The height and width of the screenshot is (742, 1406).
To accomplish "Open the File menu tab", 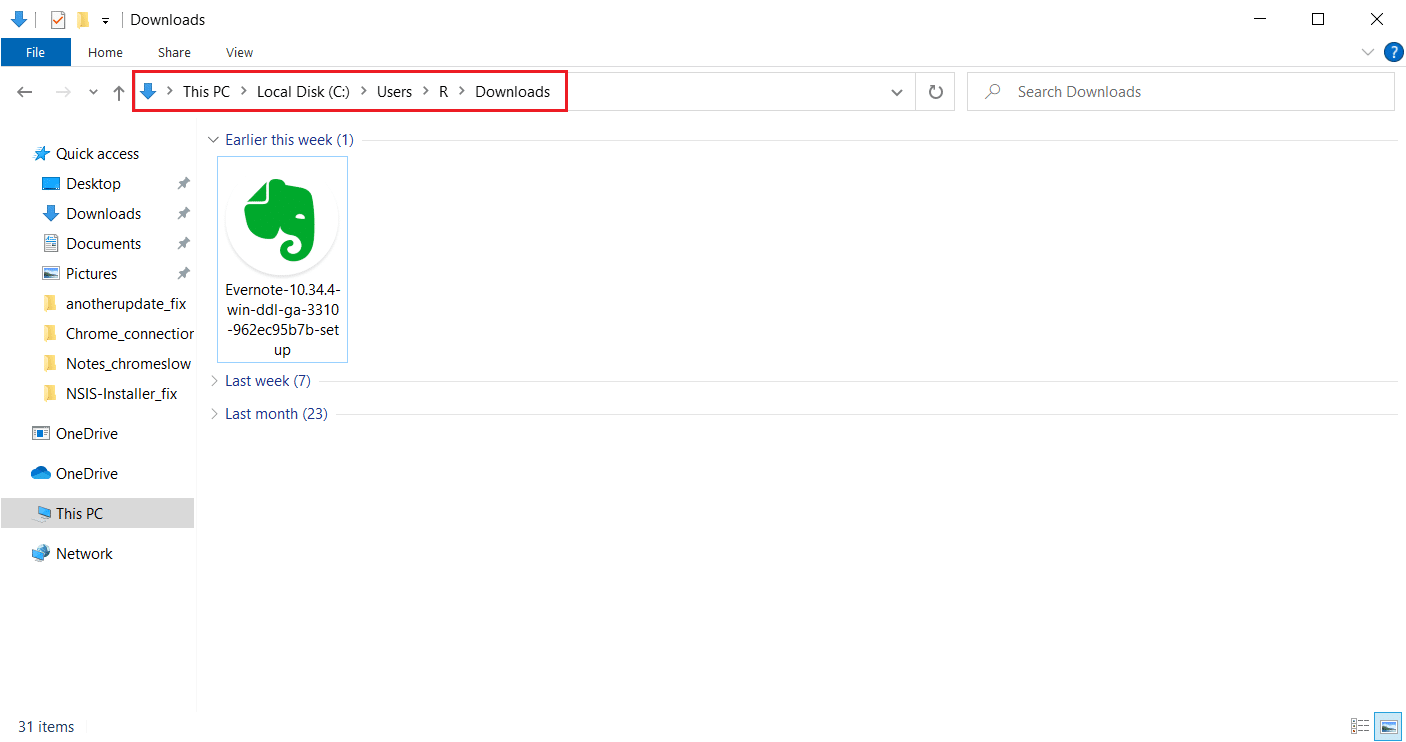I will [35, 52].
